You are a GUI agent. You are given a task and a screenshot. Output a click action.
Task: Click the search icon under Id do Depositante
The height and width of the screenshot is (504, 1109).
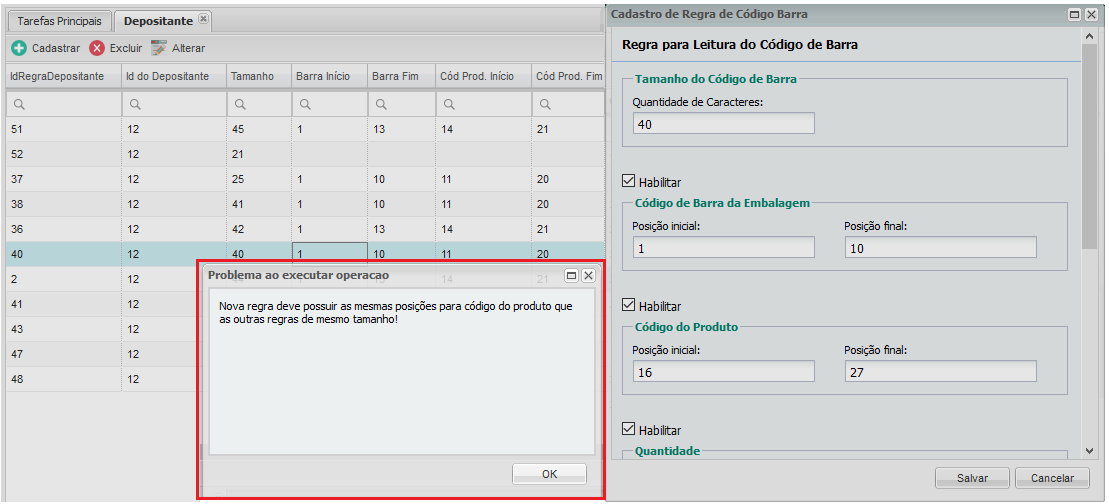[x=134, y=105]
